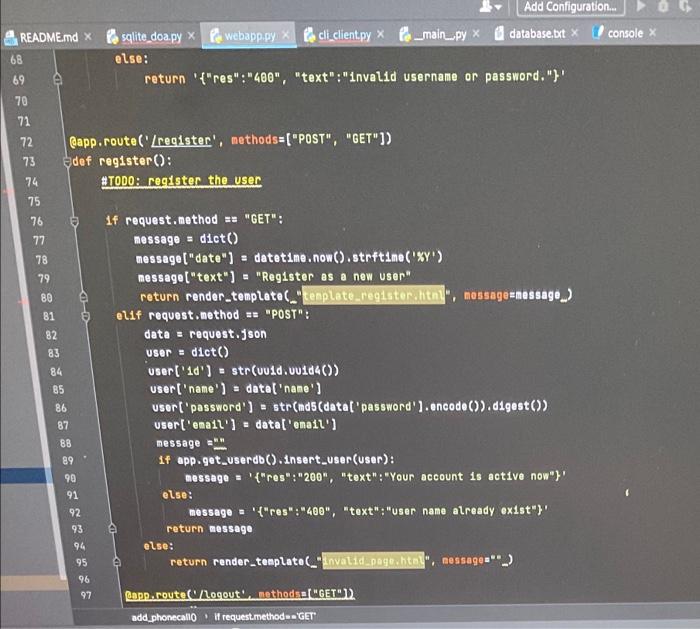Image resolution: width=700 pixels, height=629 pixels.
Task: Close the database.txt tab
Action: coord(575,33)
